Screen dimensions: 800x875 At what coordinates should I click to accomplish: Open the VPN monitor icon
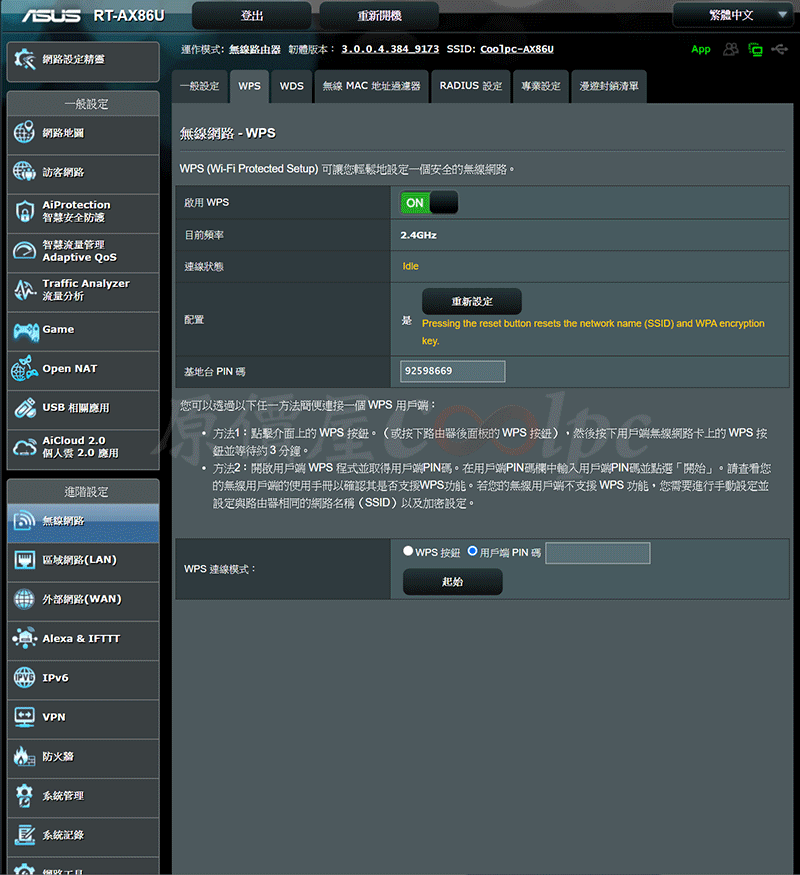[25, 717]
